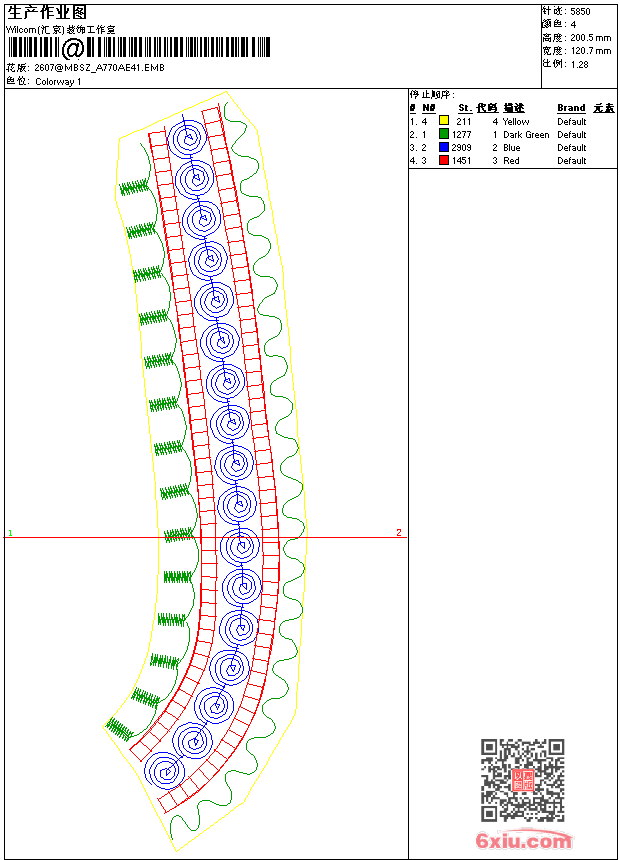Click the red thread color swatch
The width and height of the screenshot is (620, 860).
(x=444, y=160)
